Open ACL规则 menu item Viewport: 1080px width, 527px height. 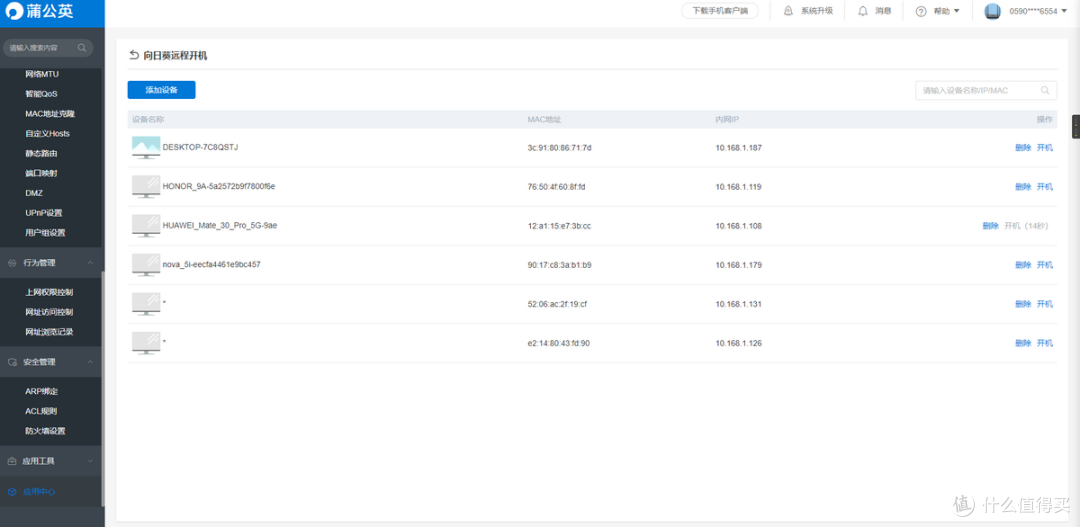(41, 411)
